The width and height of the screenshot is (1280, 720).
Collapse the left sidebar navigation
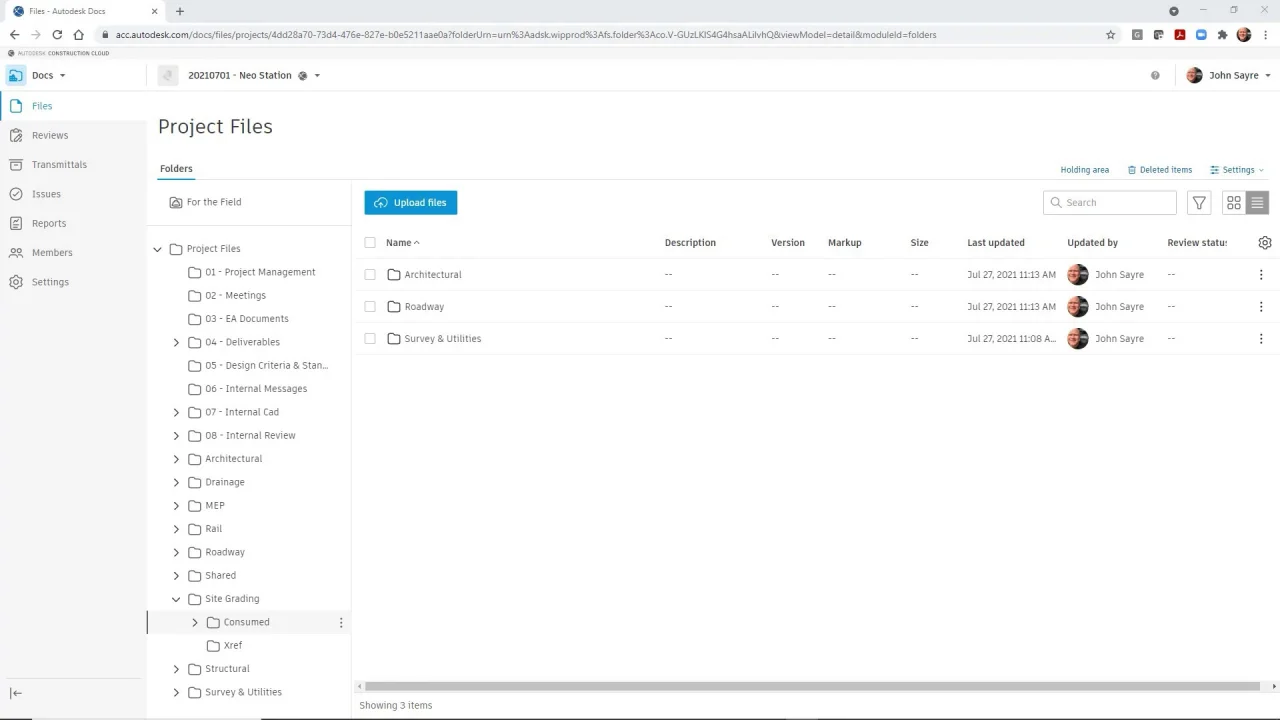pos(16,693)
